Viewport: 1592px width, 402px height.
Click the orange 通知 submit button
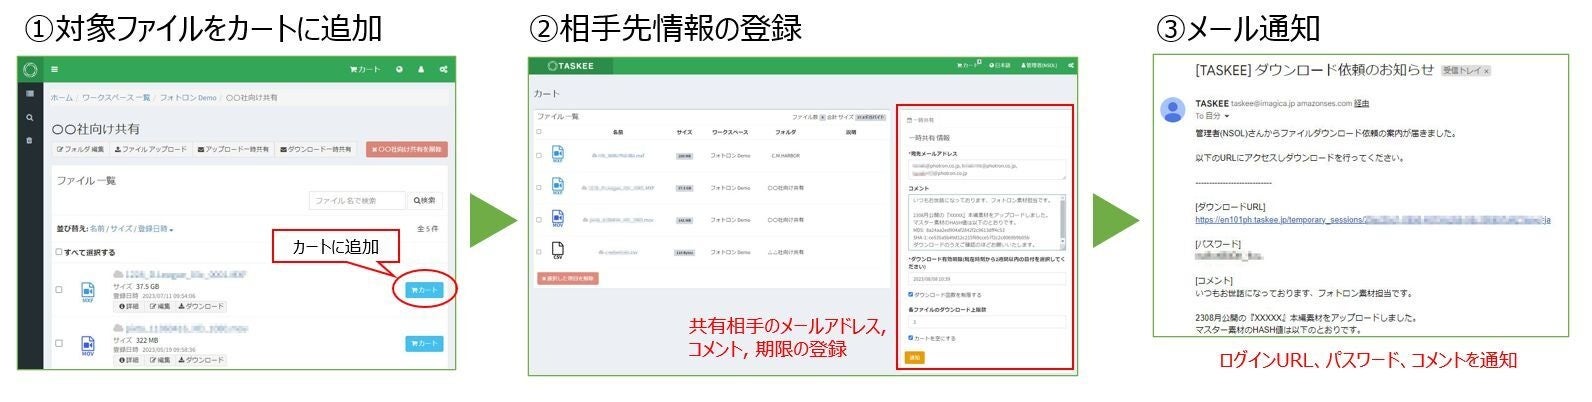point(914,357)
